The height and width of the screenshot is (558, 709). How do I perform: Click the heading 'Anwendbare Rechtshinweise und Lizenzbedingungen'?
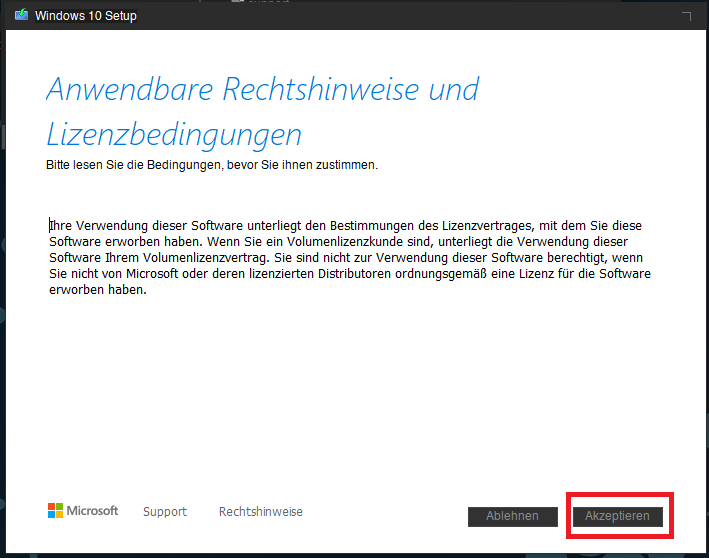point(262,111)
